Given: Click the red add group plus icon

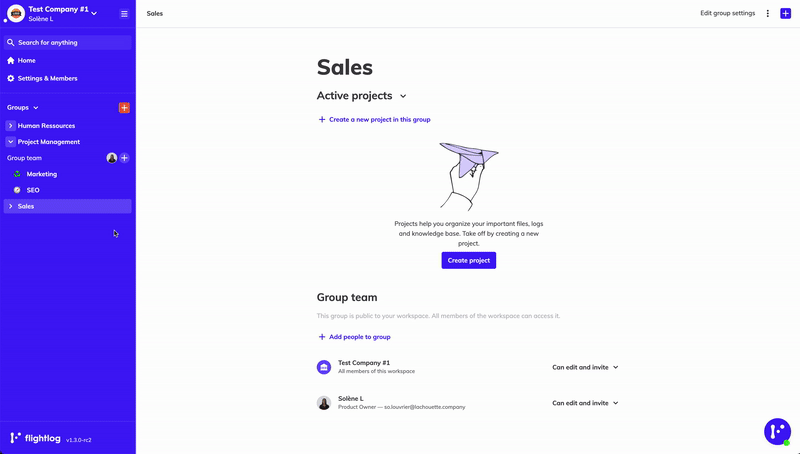Looking at the screenshot, I should (x=124, y=108).
